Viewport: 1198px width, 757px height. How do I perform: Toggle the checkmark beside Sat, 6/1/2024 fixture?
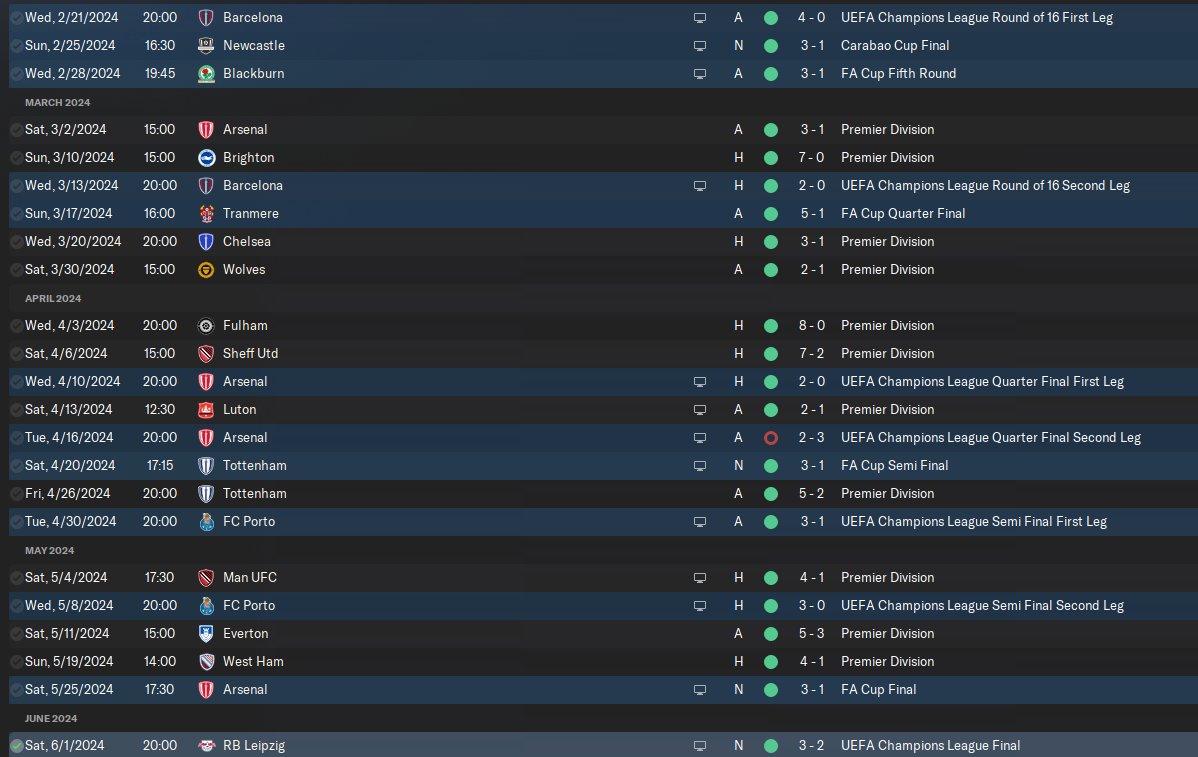(x=17, y=746)
